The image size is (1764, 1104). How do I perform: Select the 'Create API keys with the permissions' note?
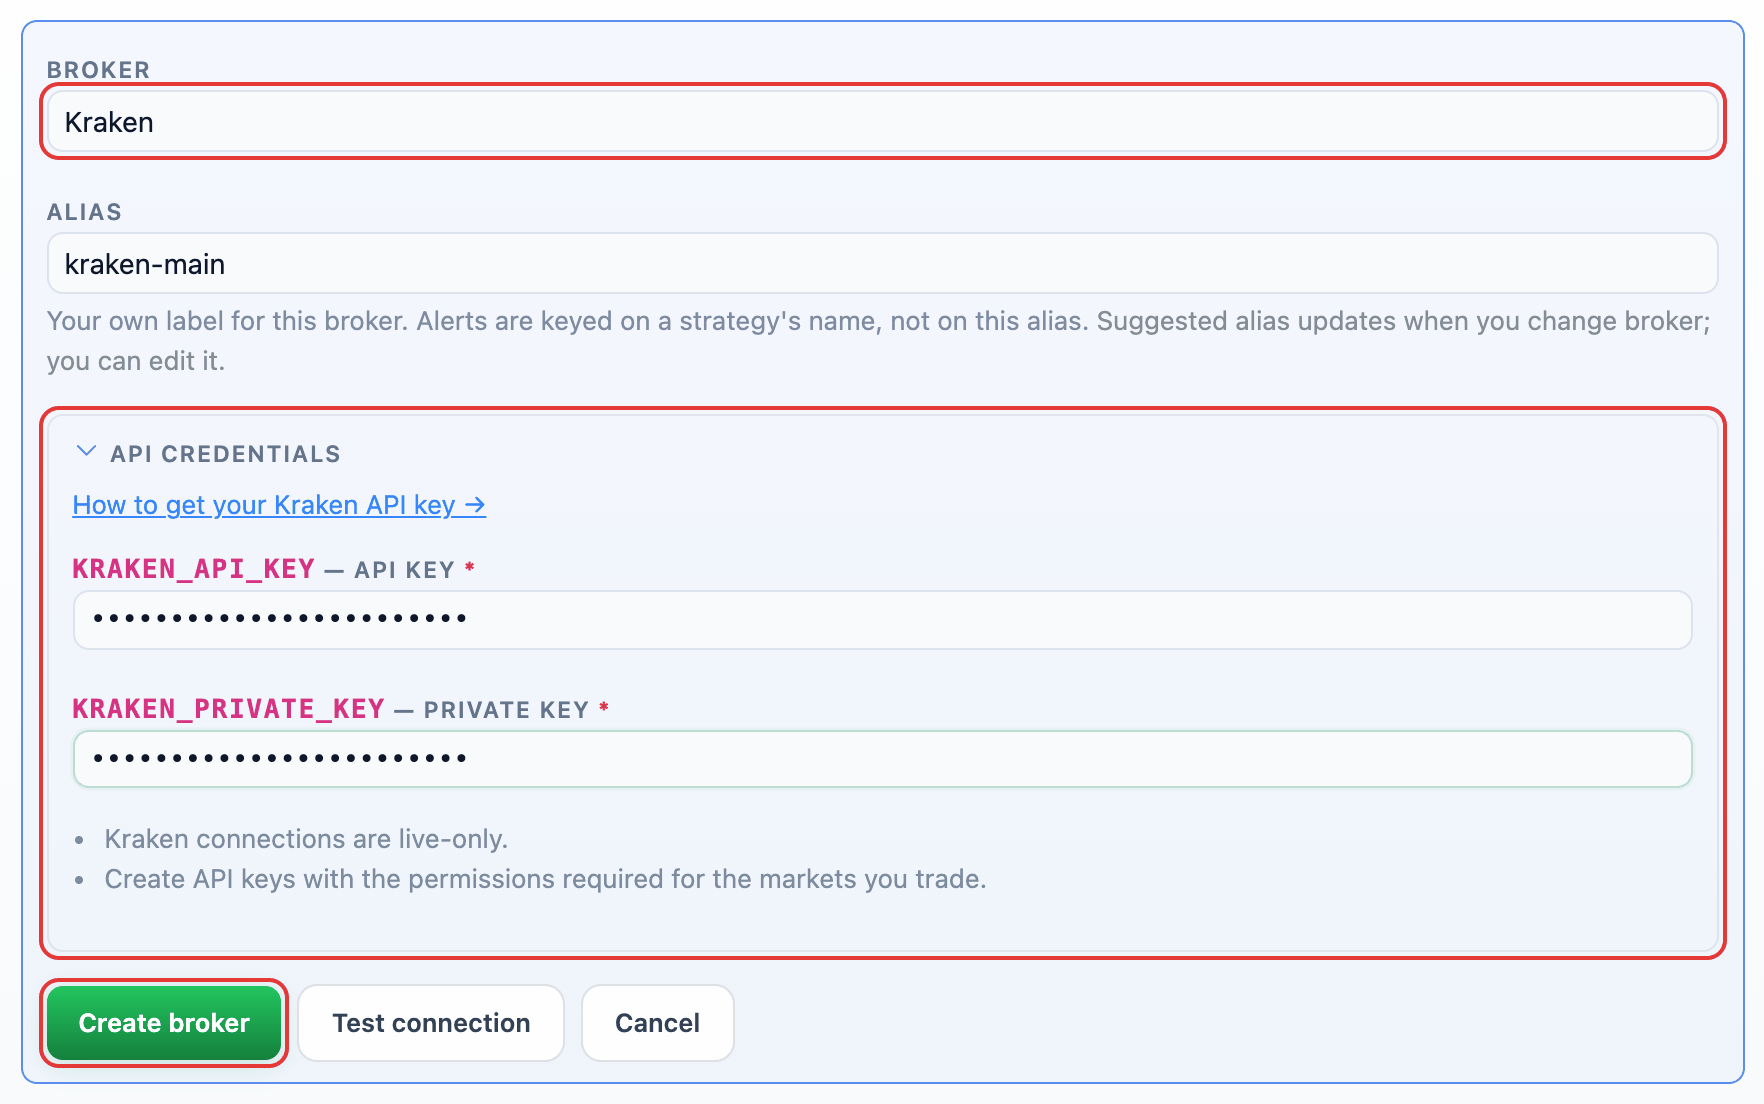(x=545, y=879)
